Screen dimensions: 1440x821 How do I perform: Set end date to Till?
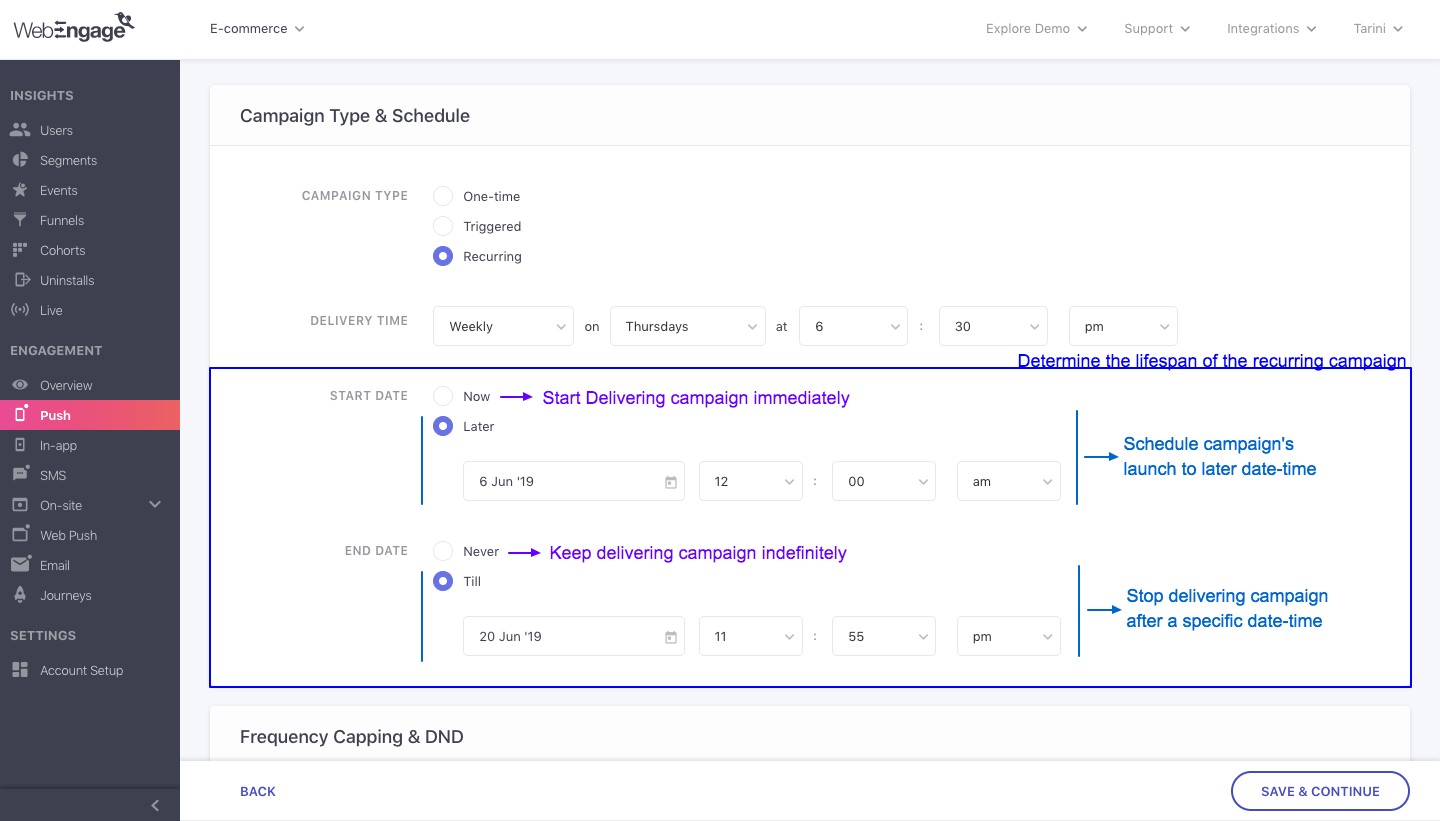(443, 581)
